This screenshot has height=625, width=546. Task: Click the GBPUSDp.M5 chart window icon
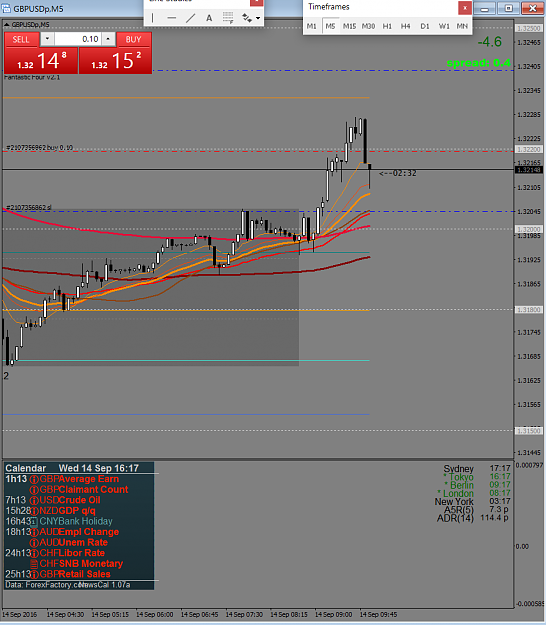[x=6, y=8]
